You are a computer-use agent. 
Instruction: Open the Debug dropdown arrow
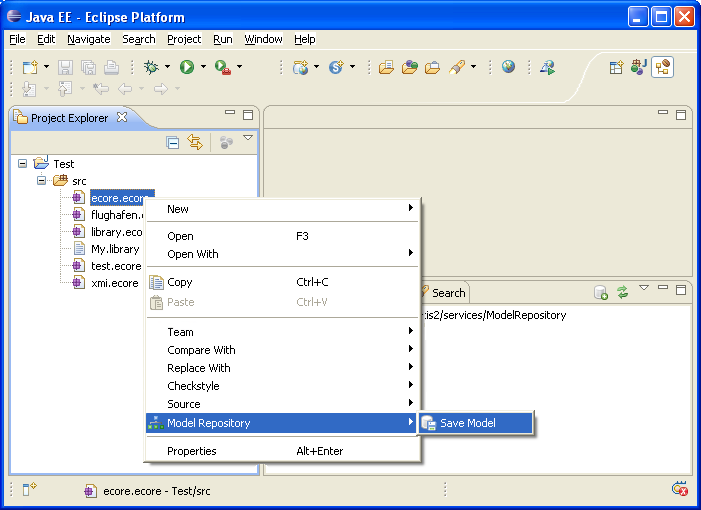(x=167, y=67)
